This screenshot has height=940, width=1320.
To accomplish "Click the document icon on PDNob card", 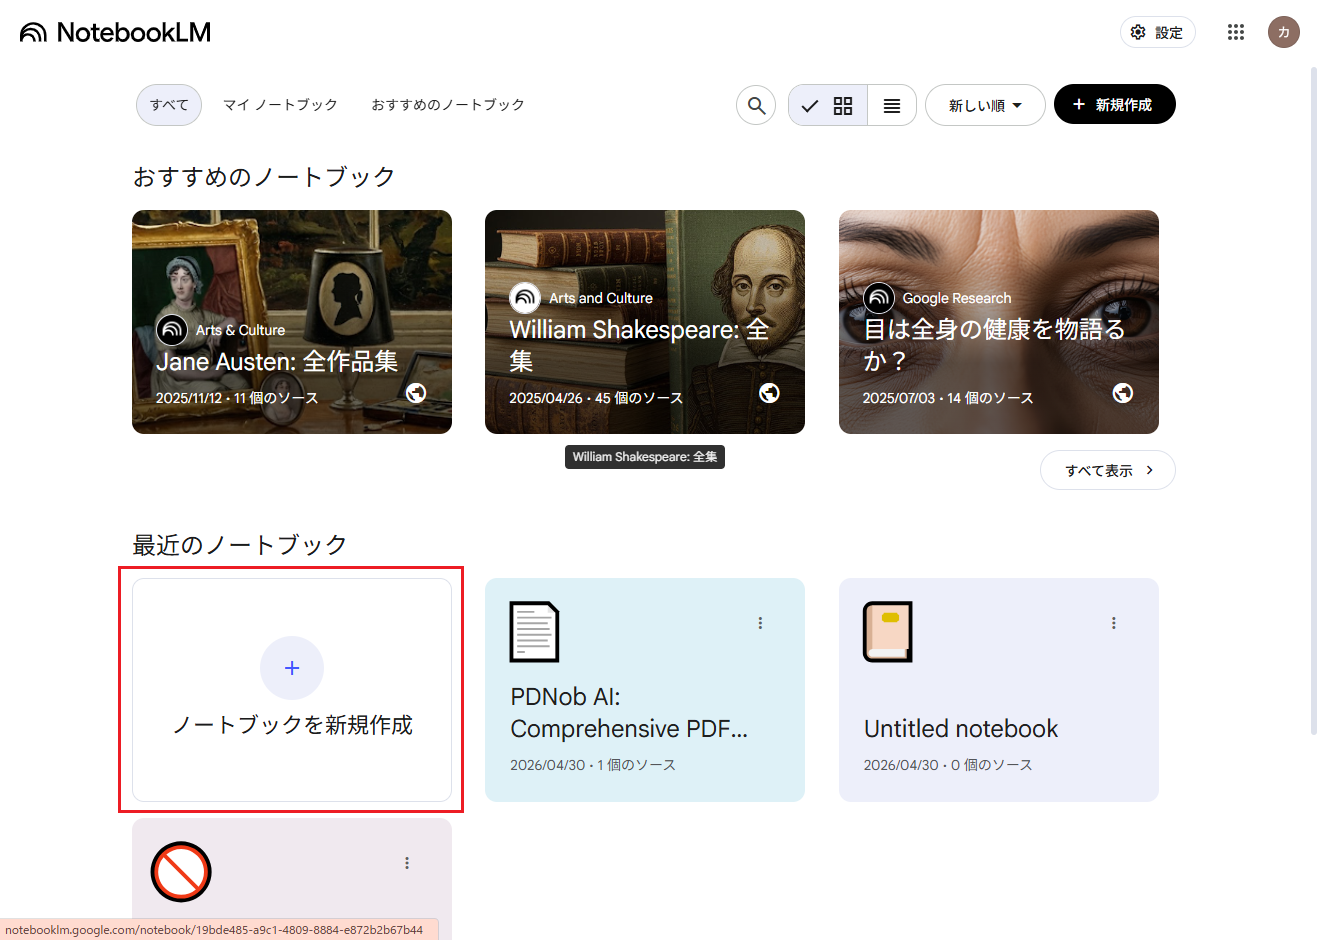I will click(534, 632).
